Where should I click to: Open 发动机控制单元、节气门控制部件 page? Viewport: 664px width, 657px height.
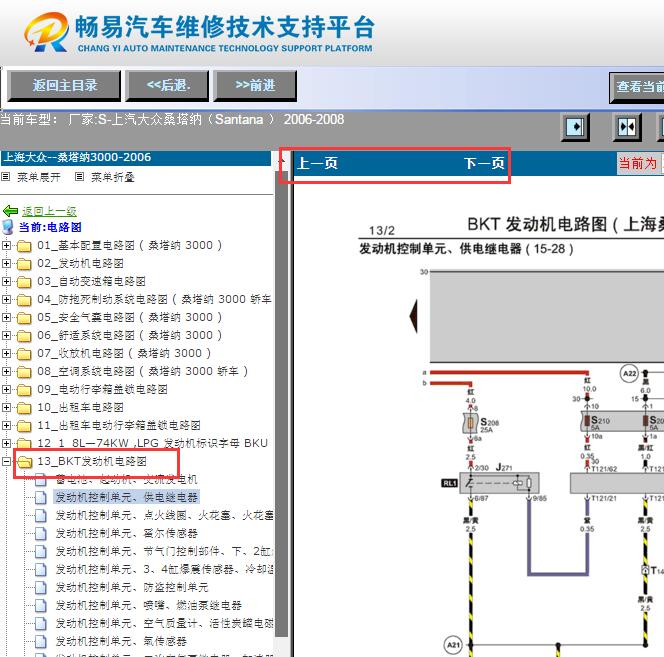pyautogui.click(x=164, y=551)
